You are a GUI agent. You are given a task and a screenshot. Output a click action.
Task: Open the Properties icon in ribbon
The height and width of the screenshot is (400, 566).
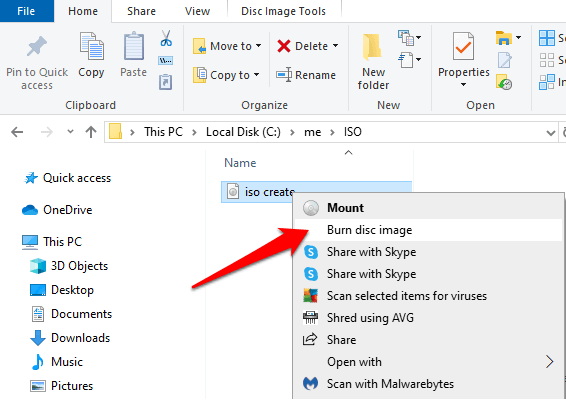(x=463, y=47)
